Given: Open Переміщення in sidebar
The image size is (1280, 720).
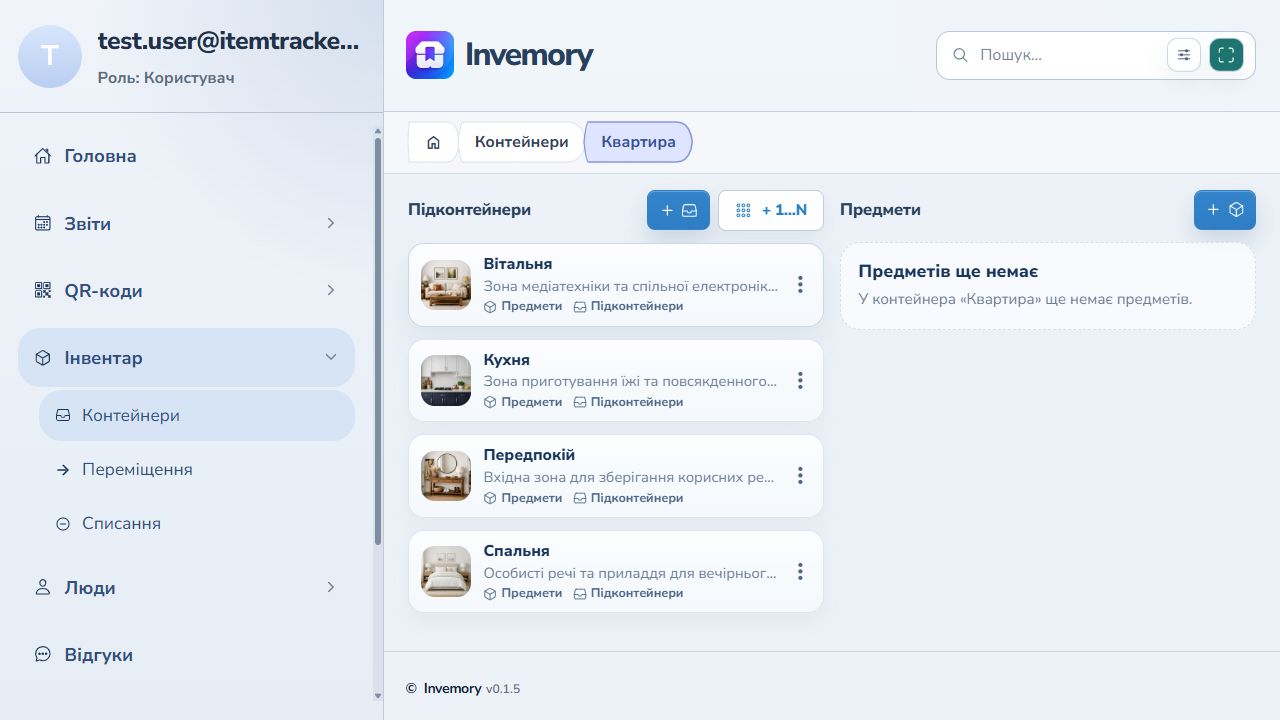Looking at the screenshot, I should tap(197, 469).
